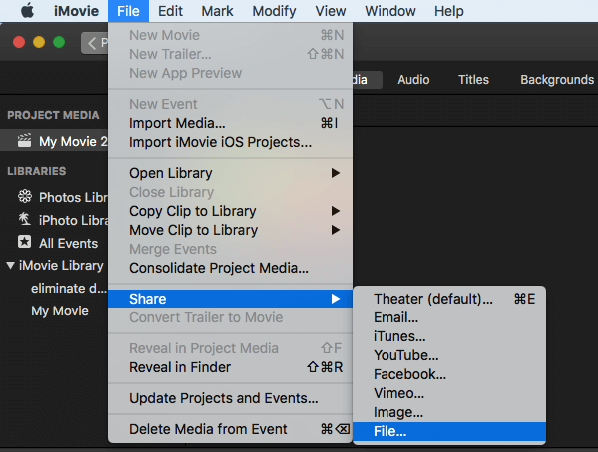Switch to the Audio tab
Viewport: 598px width, 452px height.
(413, 80)
